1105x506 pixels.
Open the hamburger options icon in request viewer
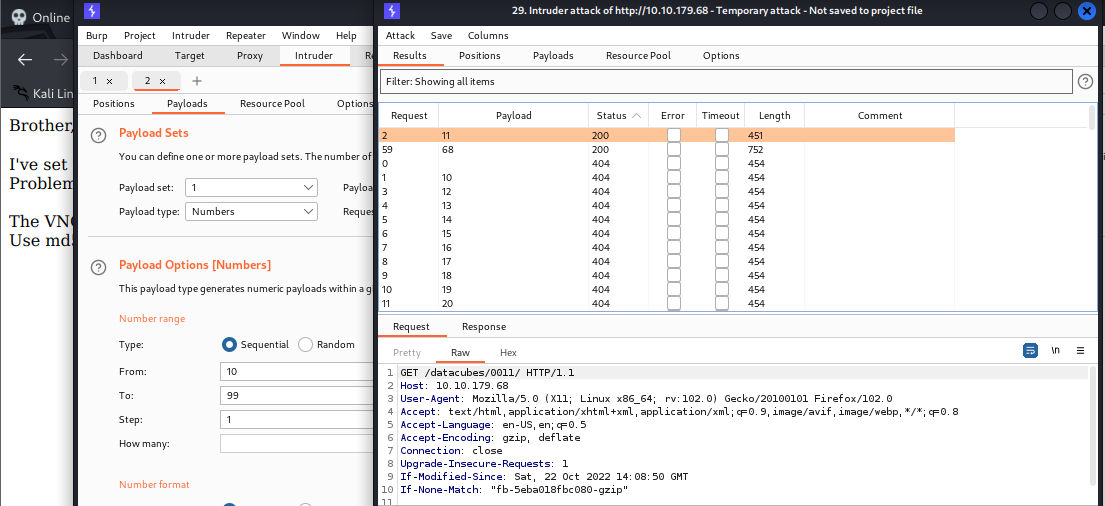coord(1080,350)
